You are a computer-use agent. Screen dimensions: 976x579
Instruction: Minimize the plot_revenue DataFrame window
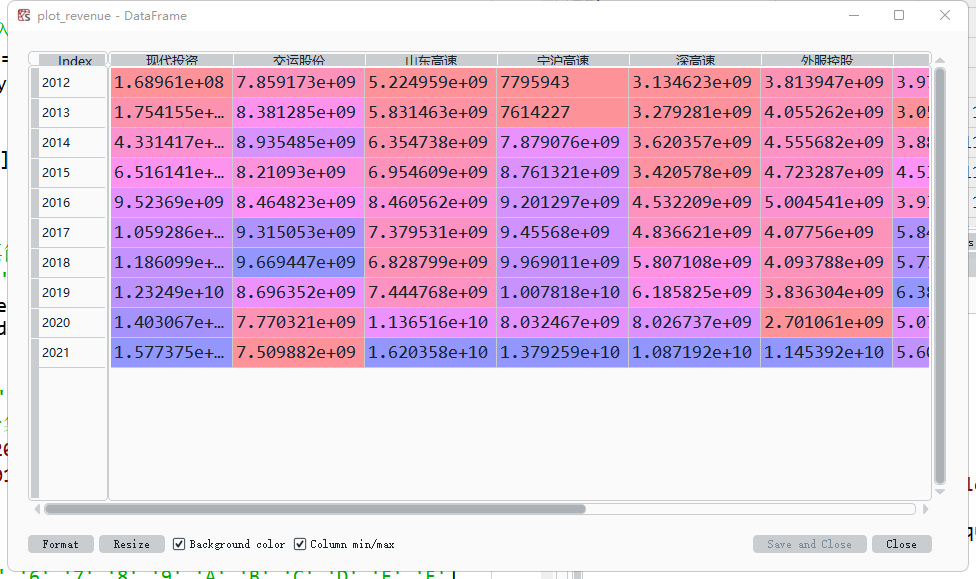click(x=854, y=15)
